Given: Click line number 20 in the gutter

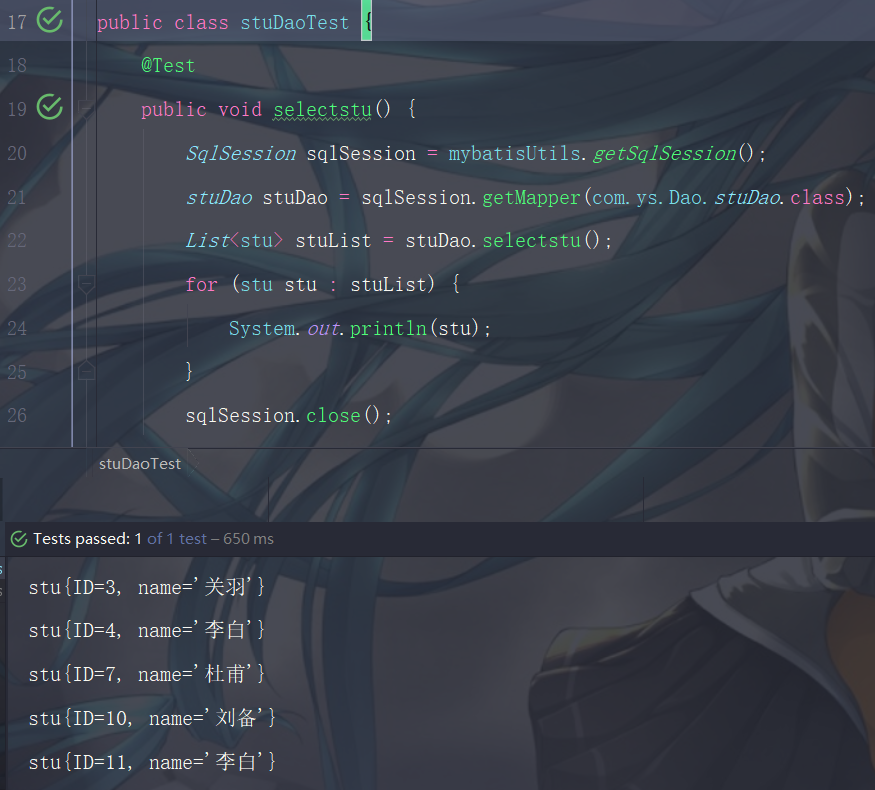Looking at the screenshot, I should (17, 153).
